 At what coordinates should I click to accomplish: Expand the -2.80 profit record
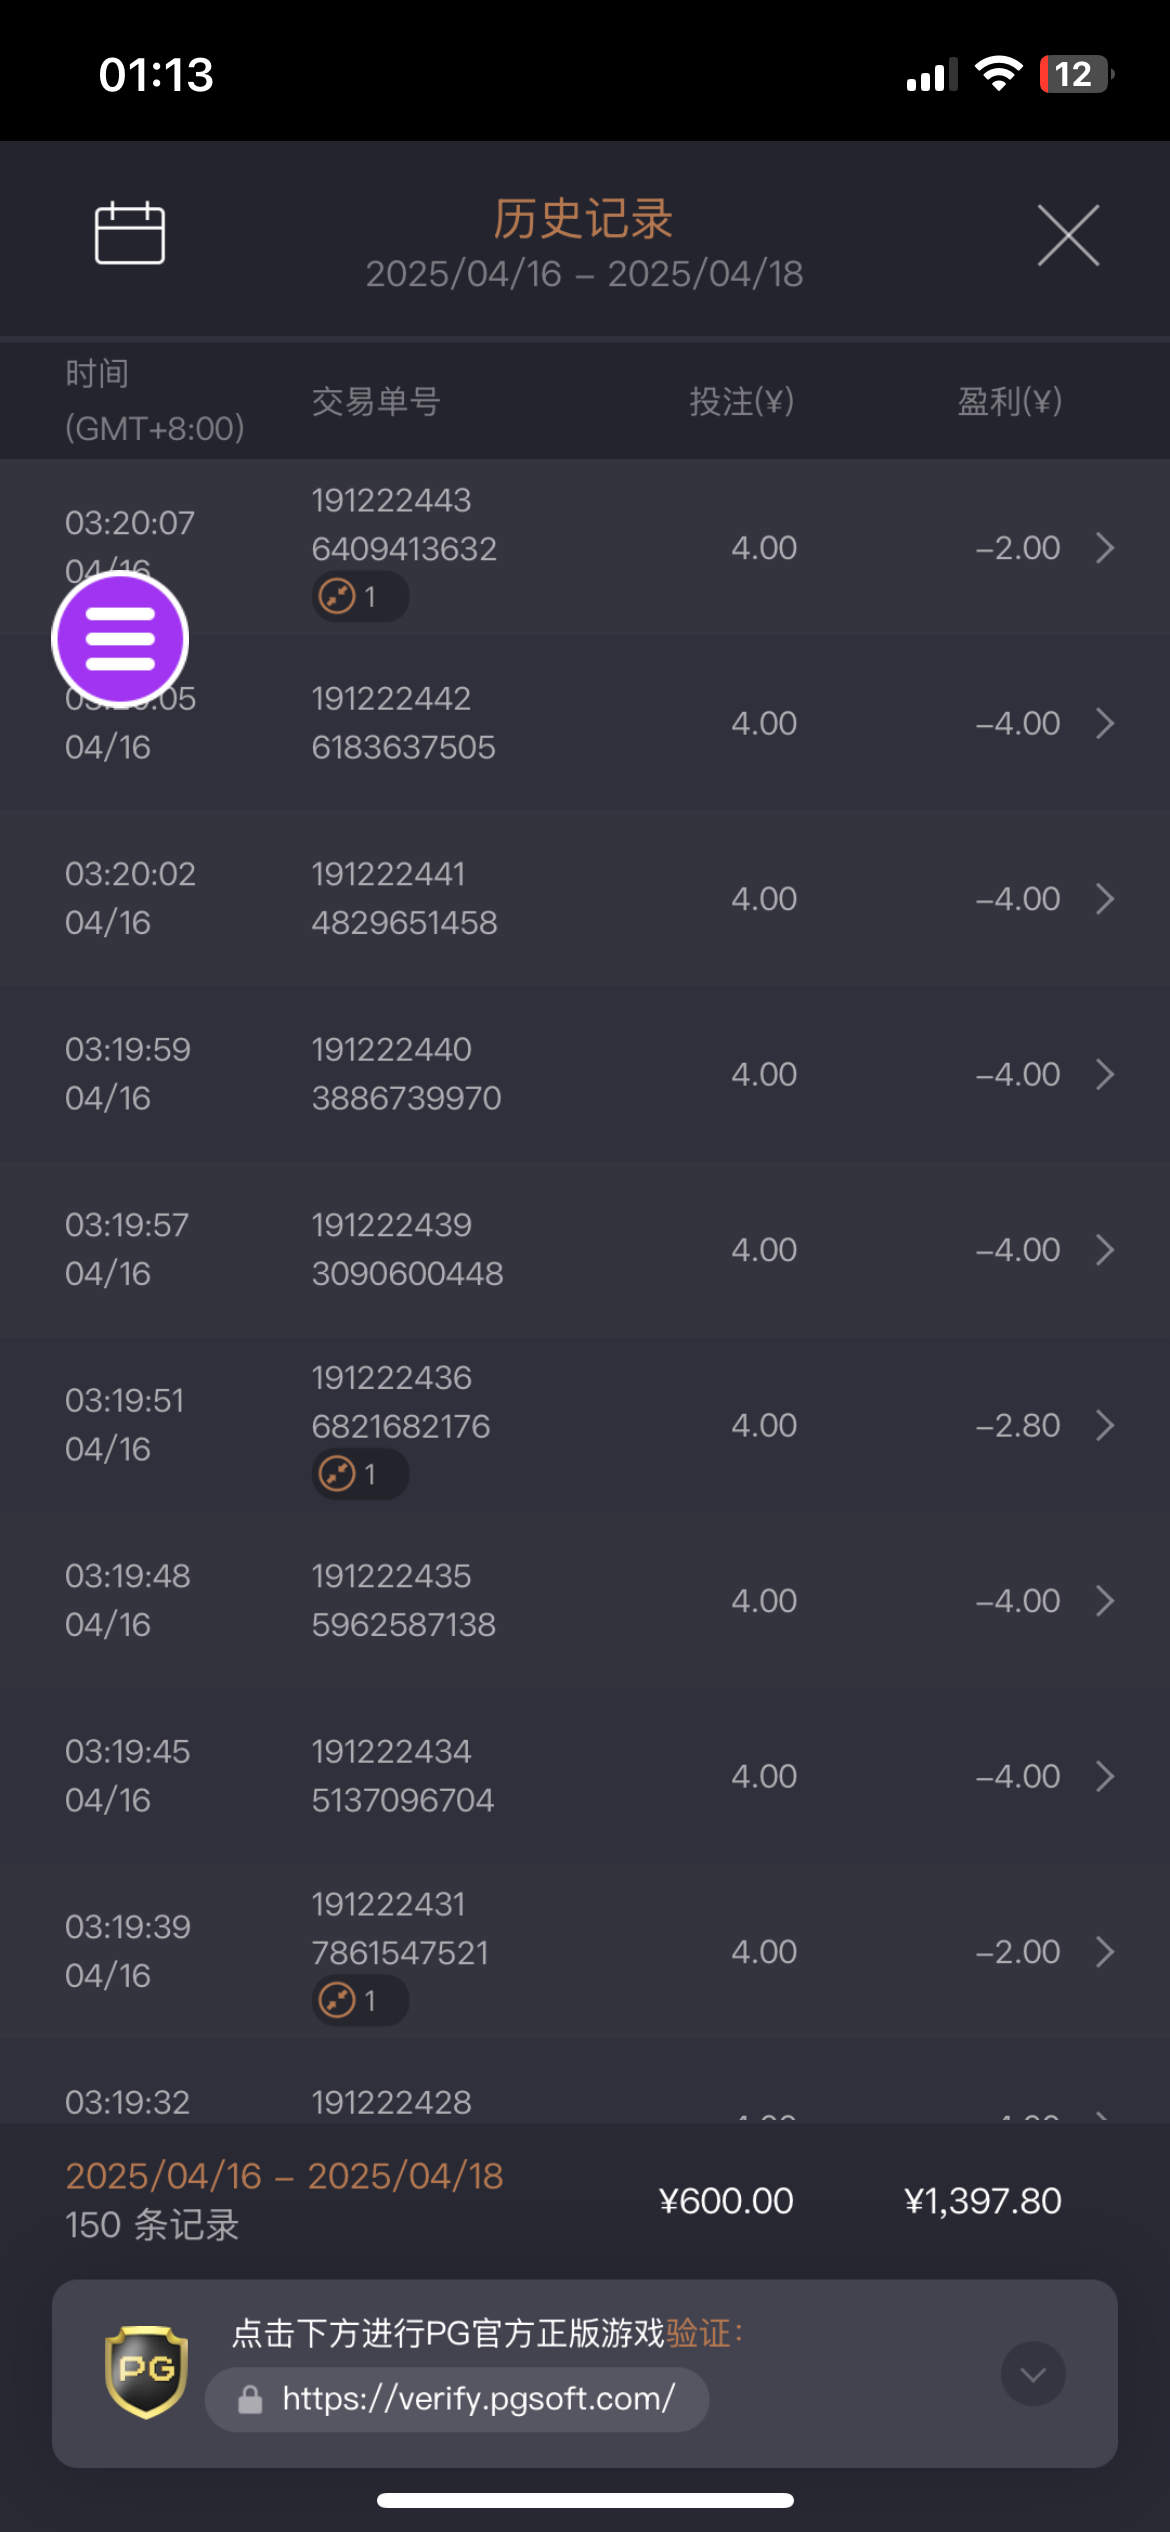pyautogui.click(x=1104, y=1425)
